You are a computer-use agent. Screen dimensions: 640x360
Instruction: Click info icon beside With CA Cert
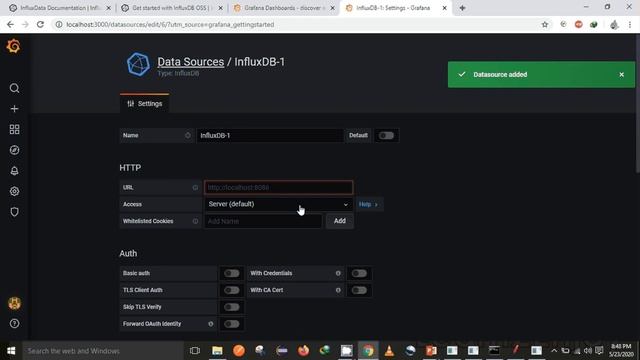coord(338,290)
